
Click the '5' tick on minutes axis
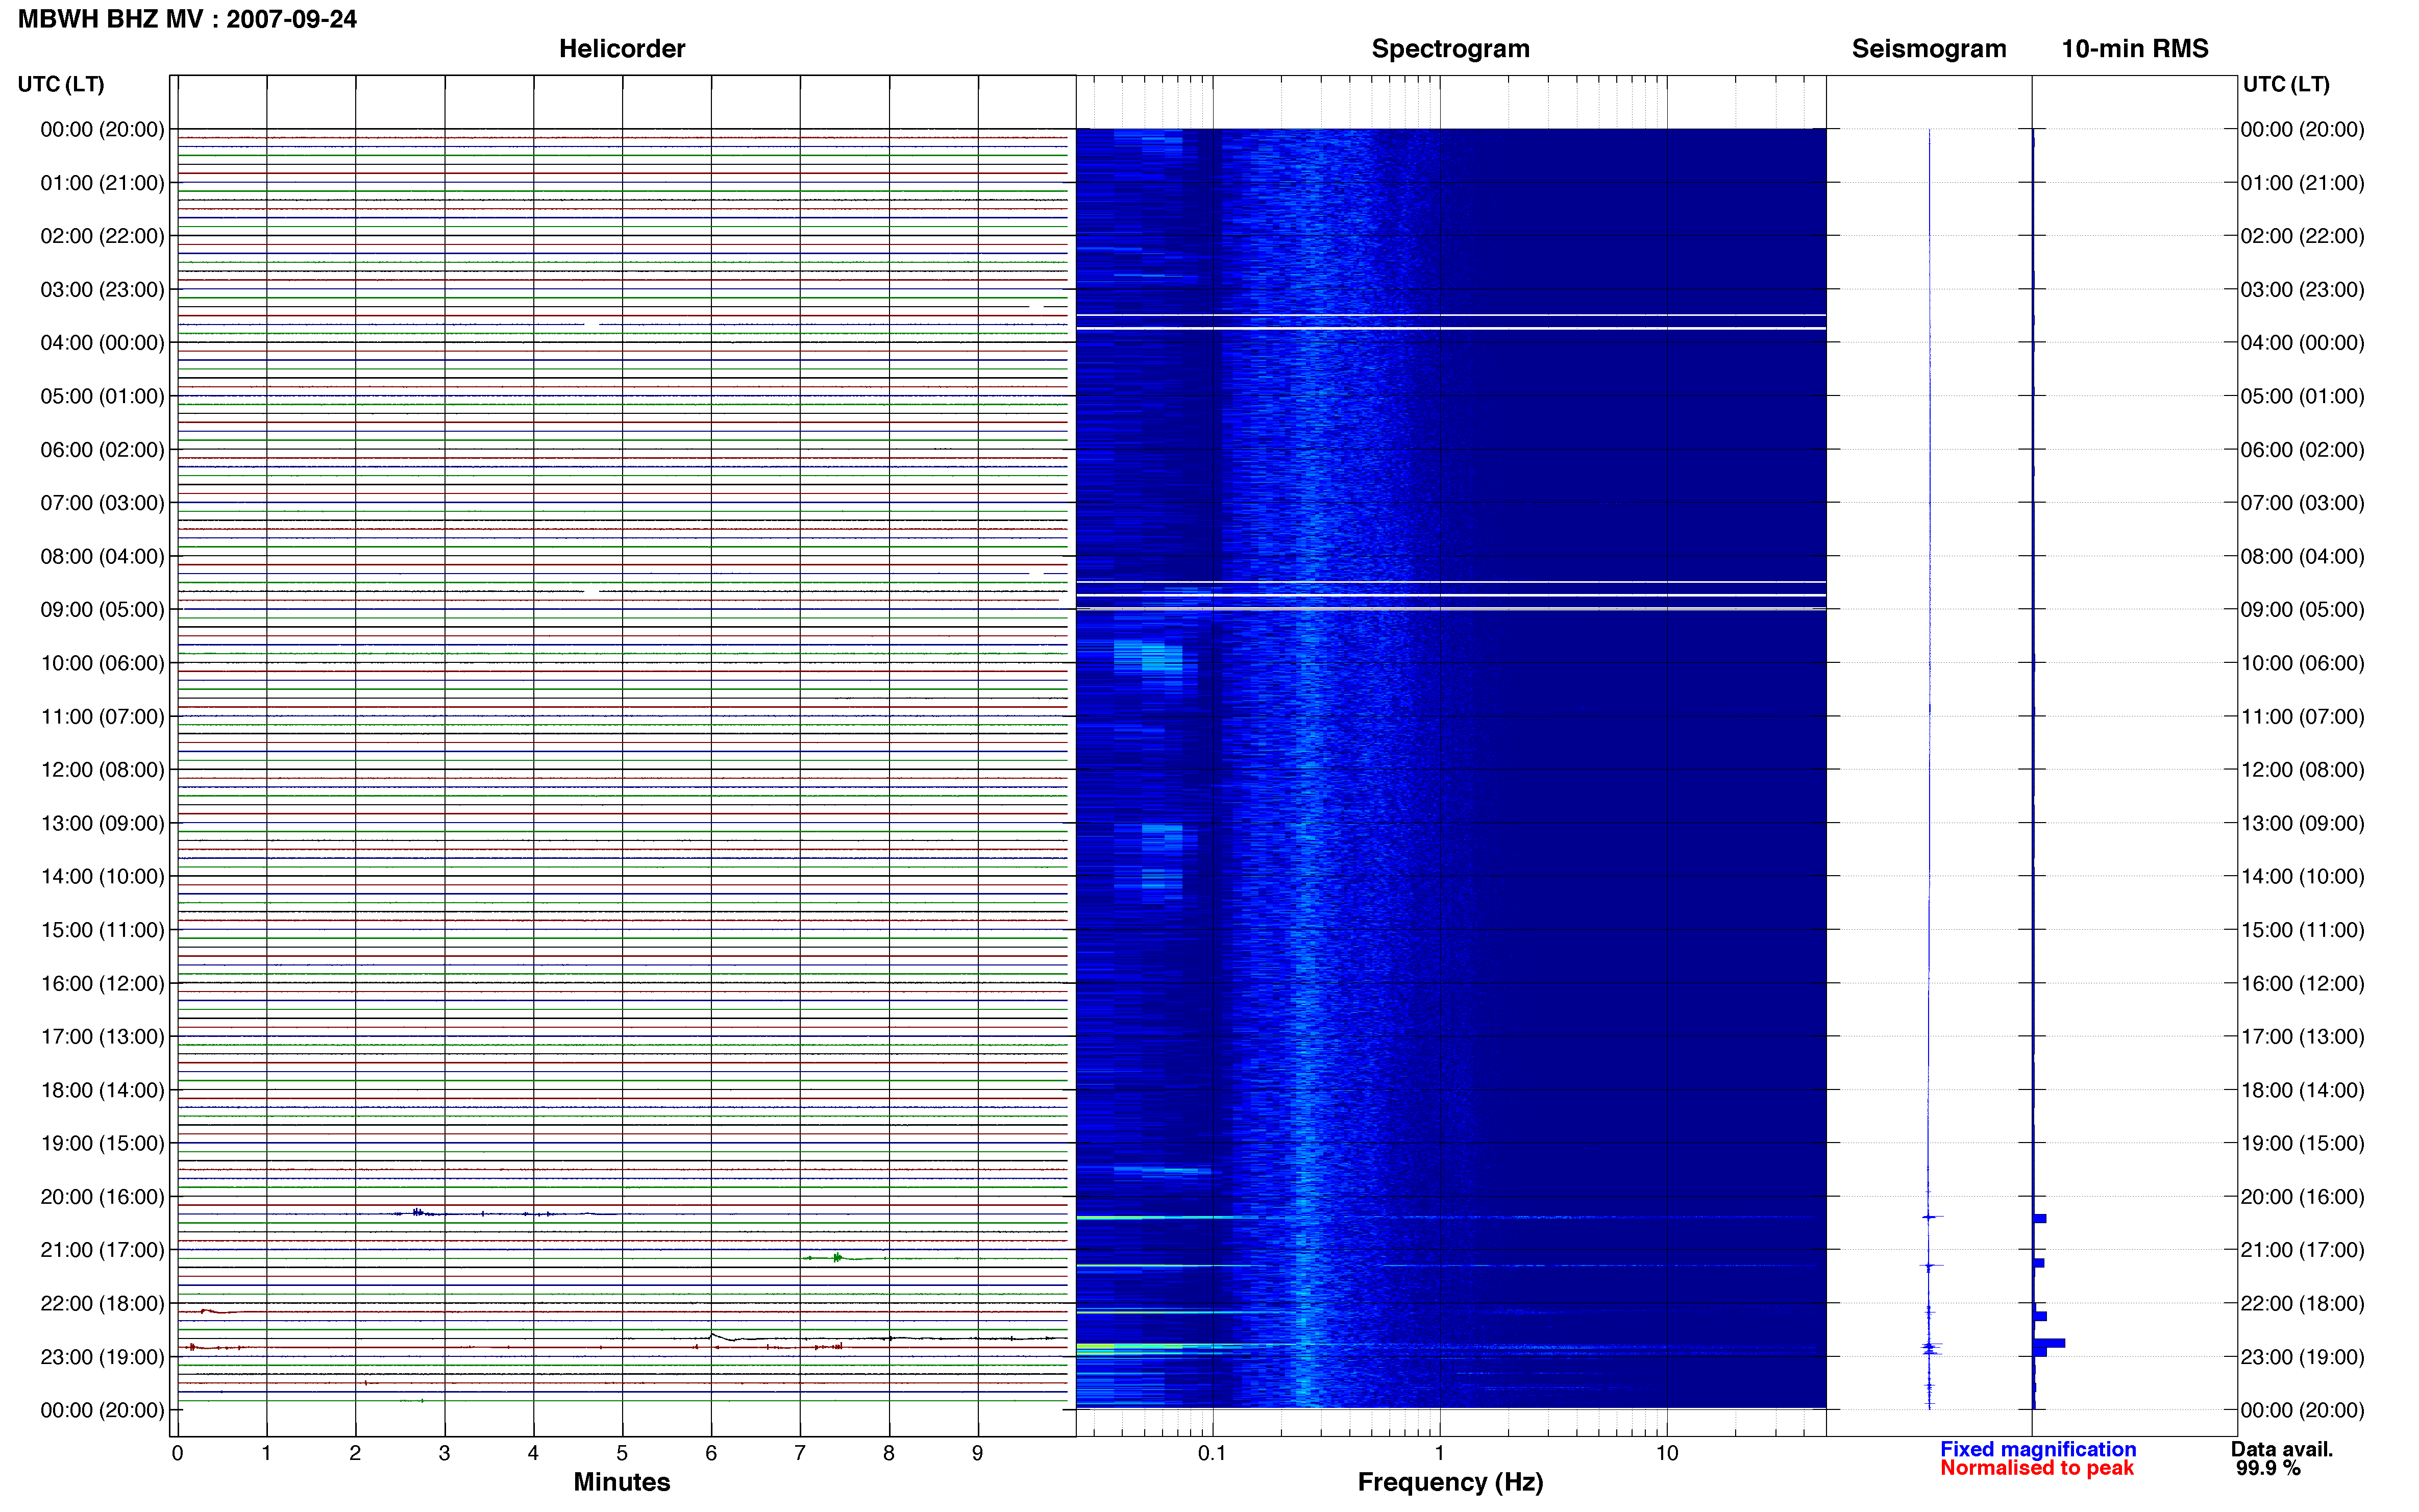tap(622, 1453)
